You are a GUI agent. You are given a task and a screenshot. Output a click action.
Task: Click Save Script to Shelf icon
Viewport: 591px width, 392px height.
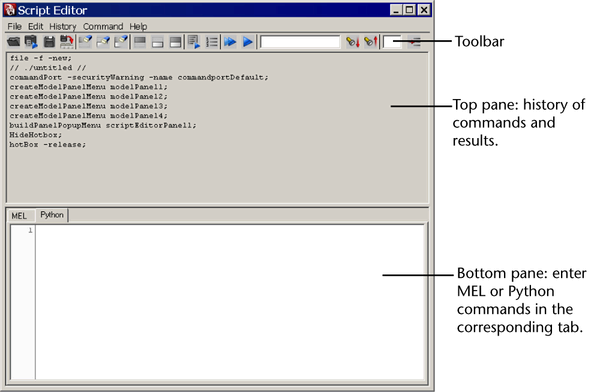(67, 41)
